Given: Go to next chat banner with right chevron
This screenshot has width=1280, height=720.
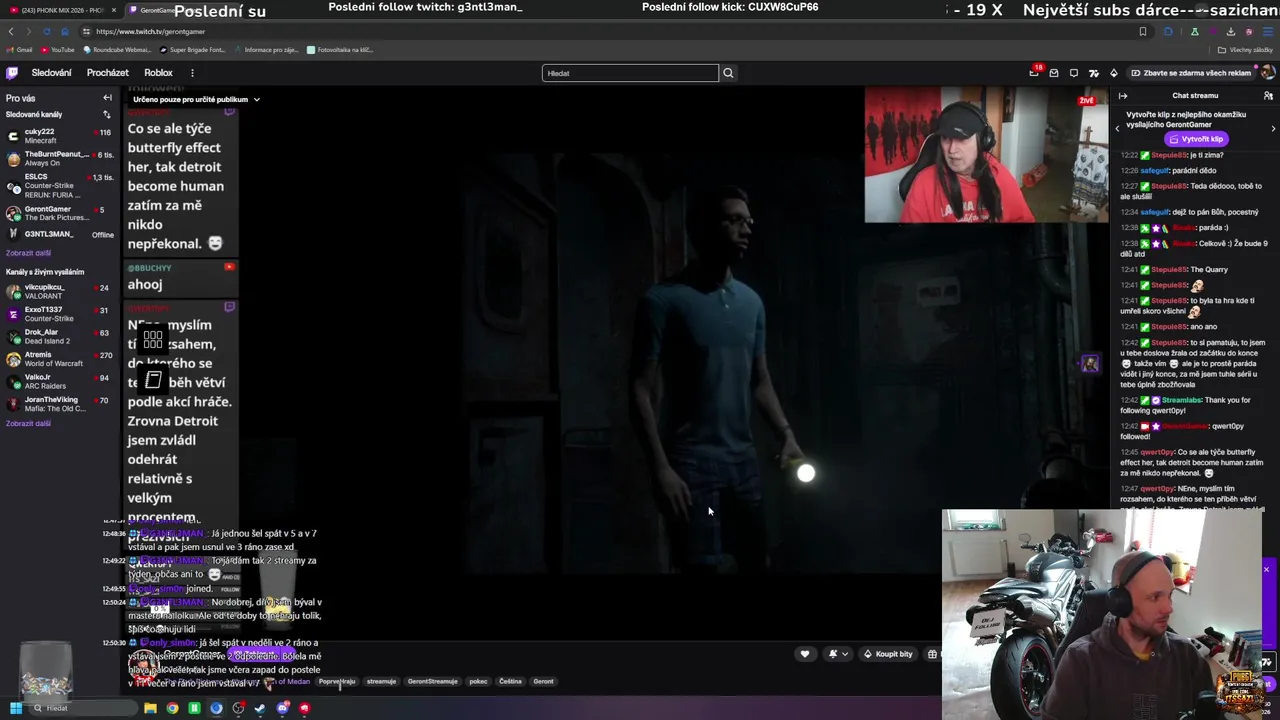Looking at the screenshot, I should [x=1273, y=128].
